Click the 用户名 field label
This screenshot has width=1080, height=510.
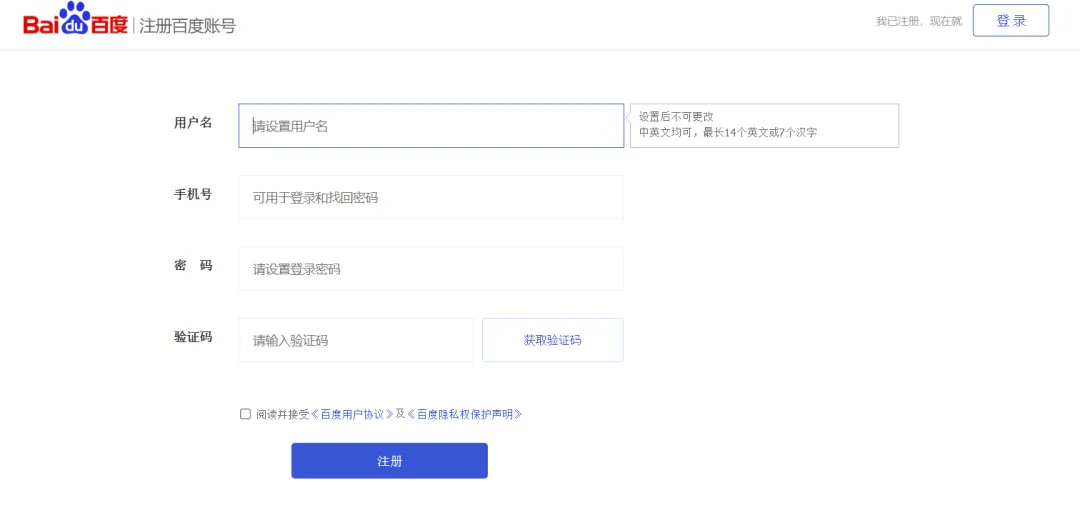[193, 123]
